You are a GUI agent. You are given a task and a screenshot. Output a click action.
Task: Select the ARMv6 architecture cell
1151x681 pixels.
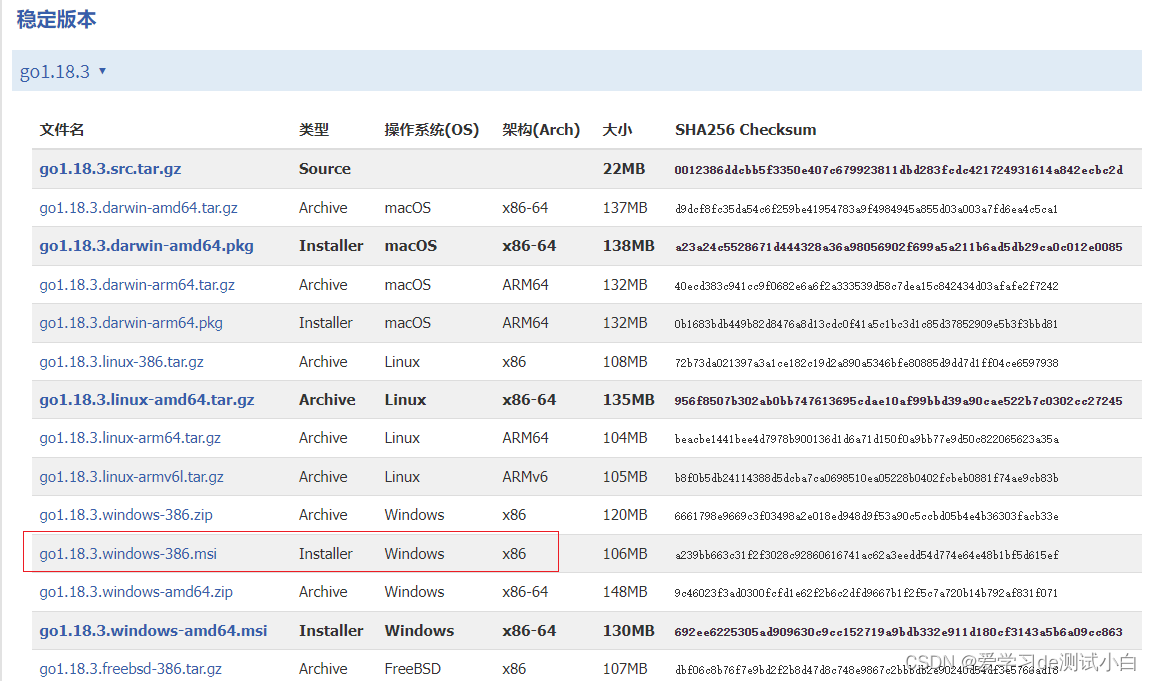(x=525, y=477)
